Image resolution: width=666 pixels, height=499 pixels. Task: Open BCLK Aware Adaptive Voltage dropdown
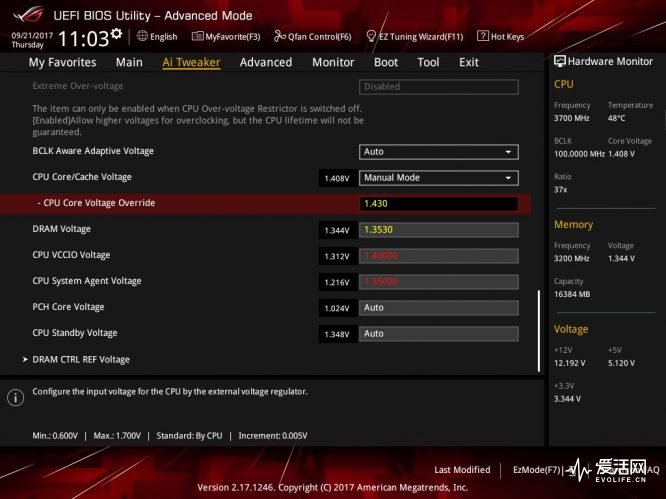(438, 152)
